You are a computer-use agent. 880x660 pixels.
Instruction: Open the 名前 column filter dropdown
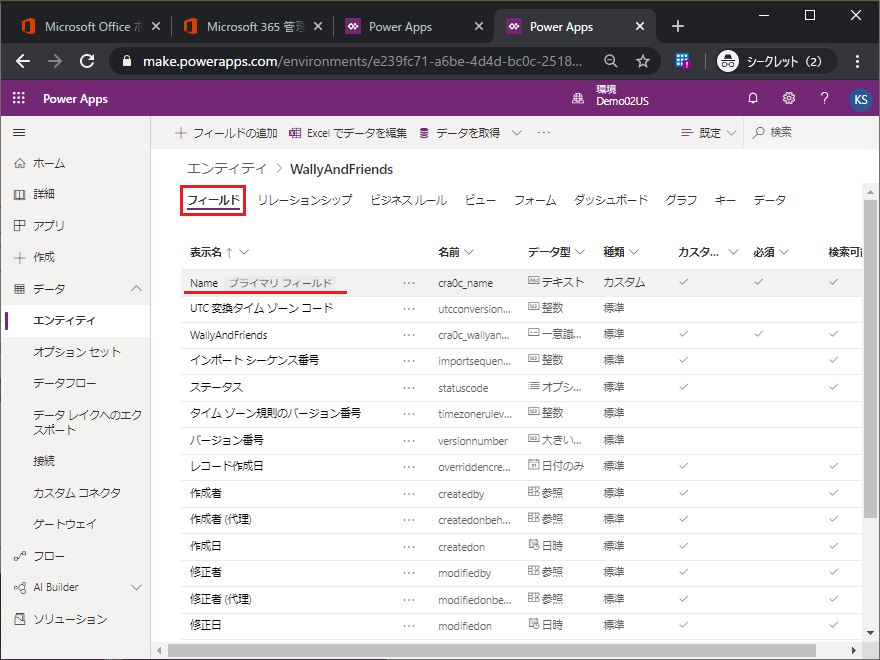[469, 252]
